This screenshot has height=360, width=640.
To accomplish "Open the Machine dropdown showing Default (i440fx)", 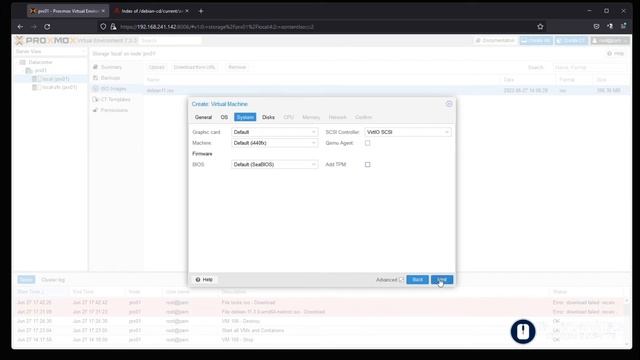I will click(x=274, y=143).
